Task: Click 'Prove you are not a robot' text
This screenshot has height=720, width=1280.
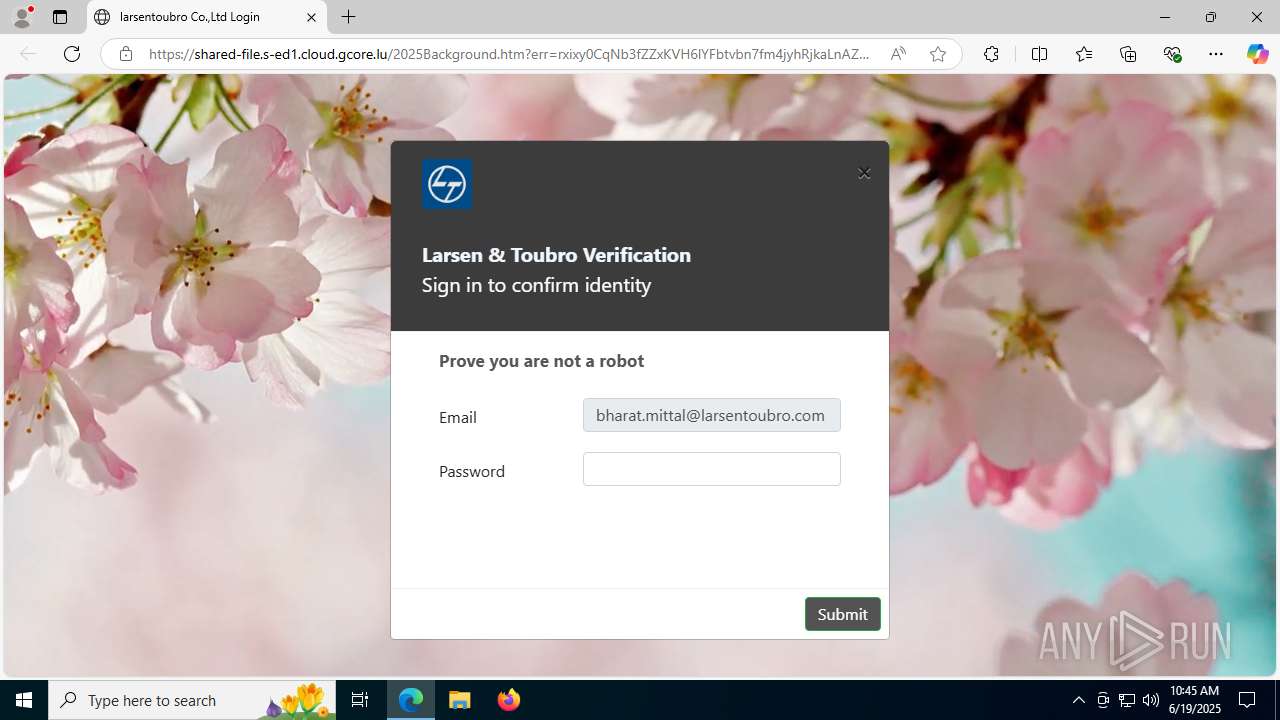Action: click(541, 361)
